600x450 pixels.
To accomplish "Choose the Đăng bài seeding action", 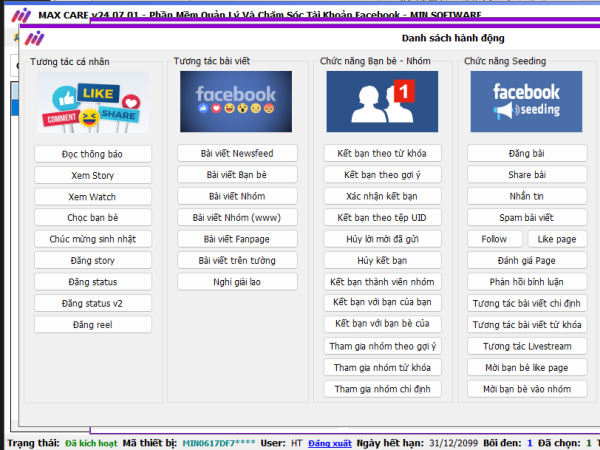I will 527,153.
